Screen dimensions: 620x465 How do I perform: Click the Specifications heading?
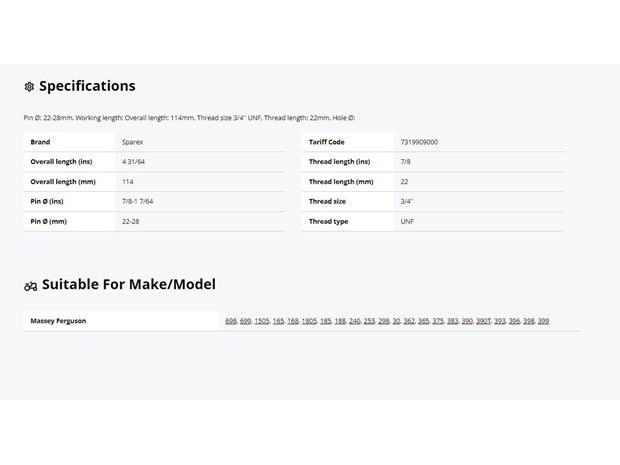[87, 86]
